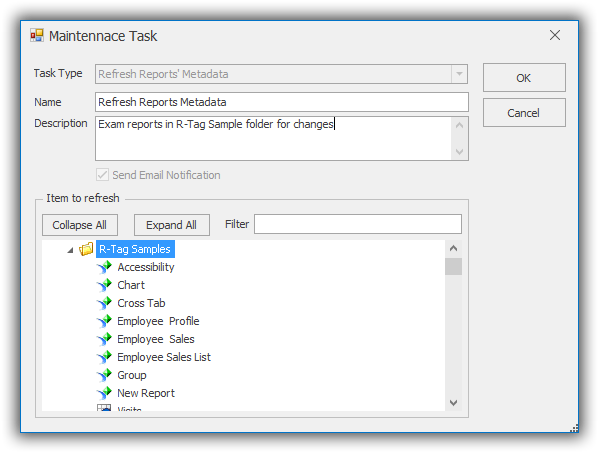
Task: Click into the Filter input field
Action: tap(358, 224)
